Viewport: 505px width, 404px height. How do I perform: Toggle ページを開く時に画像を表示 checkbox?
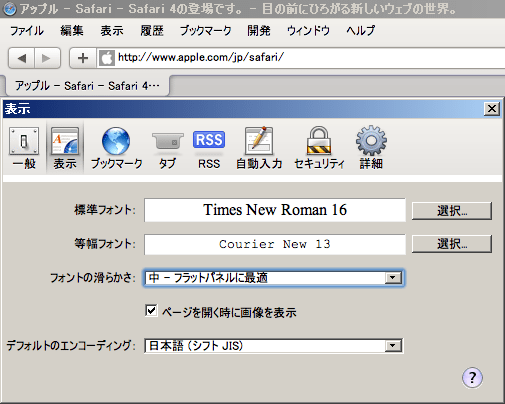(x=151, y=311)
